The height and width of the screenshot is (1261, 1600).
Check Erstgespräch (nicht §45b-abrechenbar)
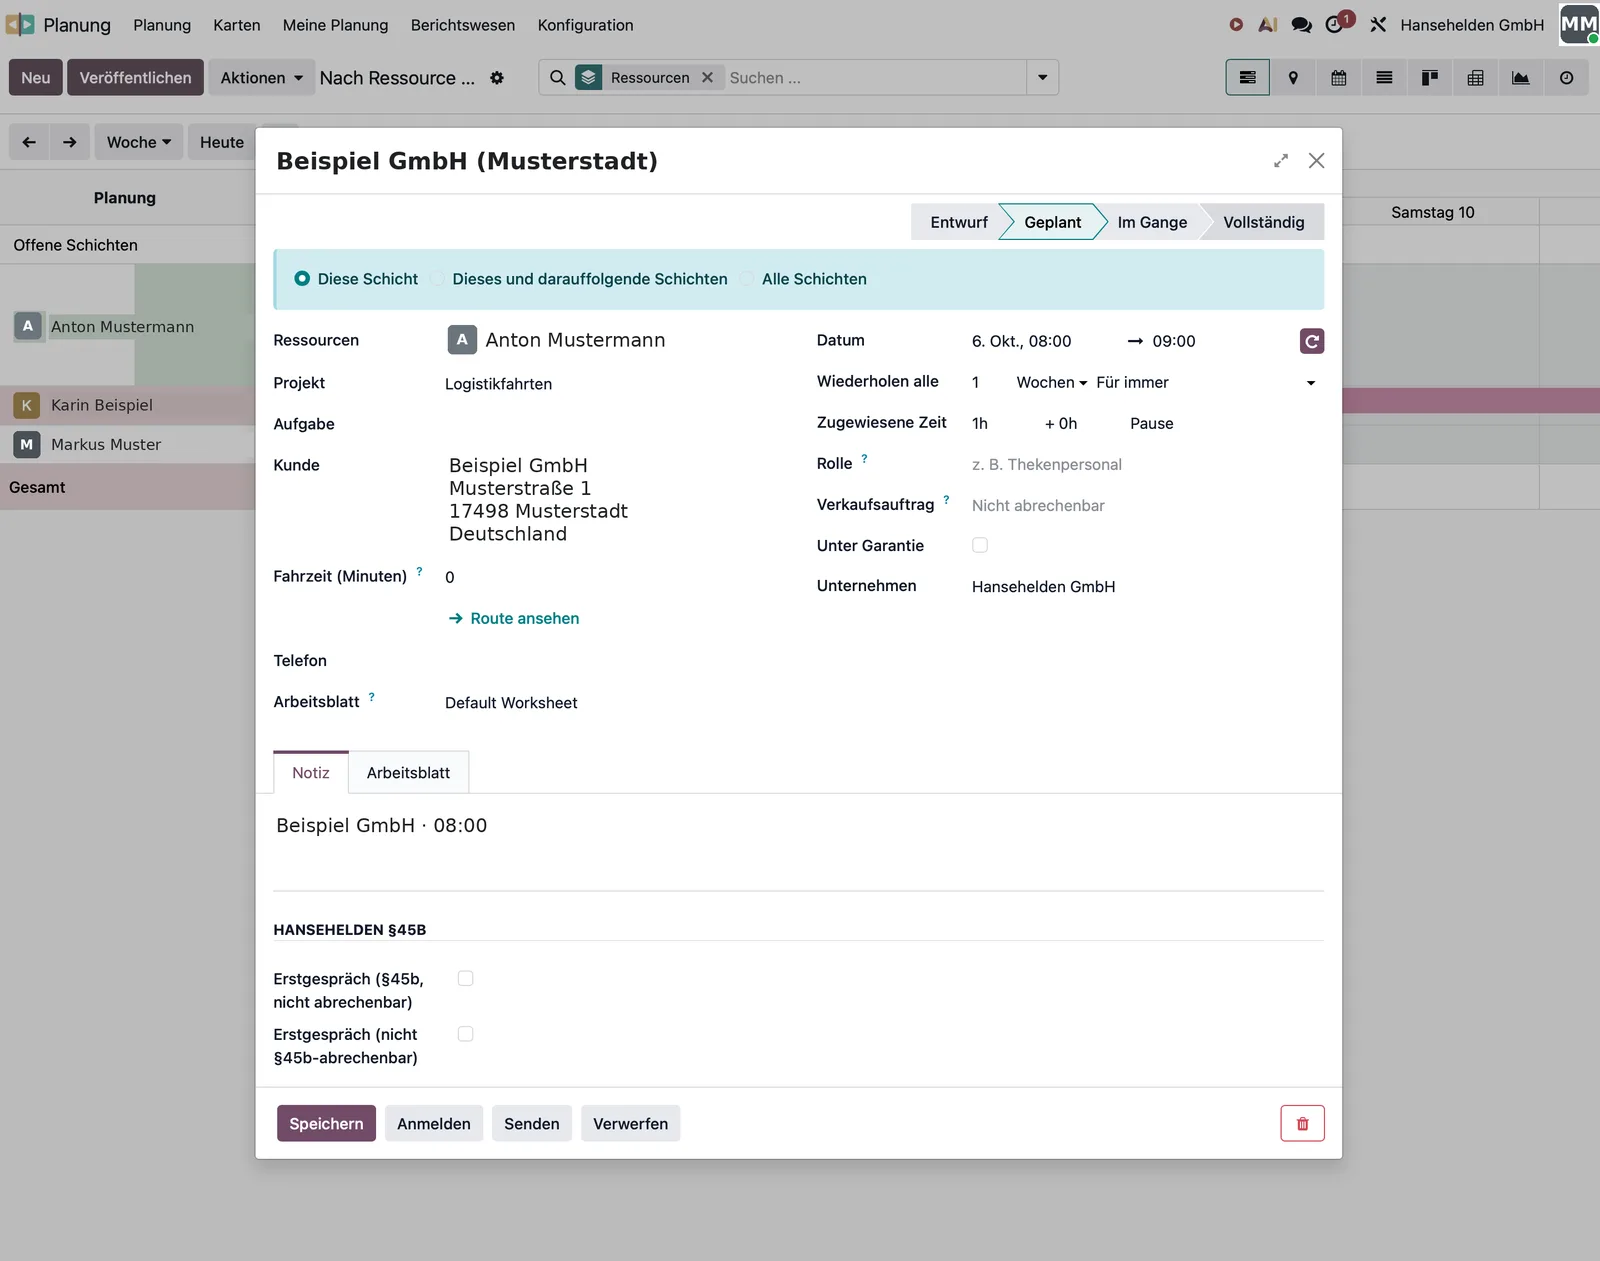465,1034
